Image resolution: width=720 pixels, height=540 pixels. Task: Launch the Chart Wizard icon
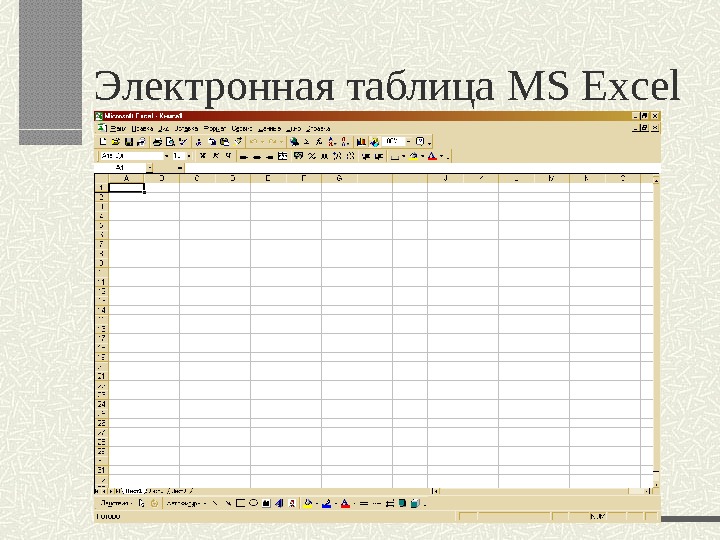click(x=361, y=142)
